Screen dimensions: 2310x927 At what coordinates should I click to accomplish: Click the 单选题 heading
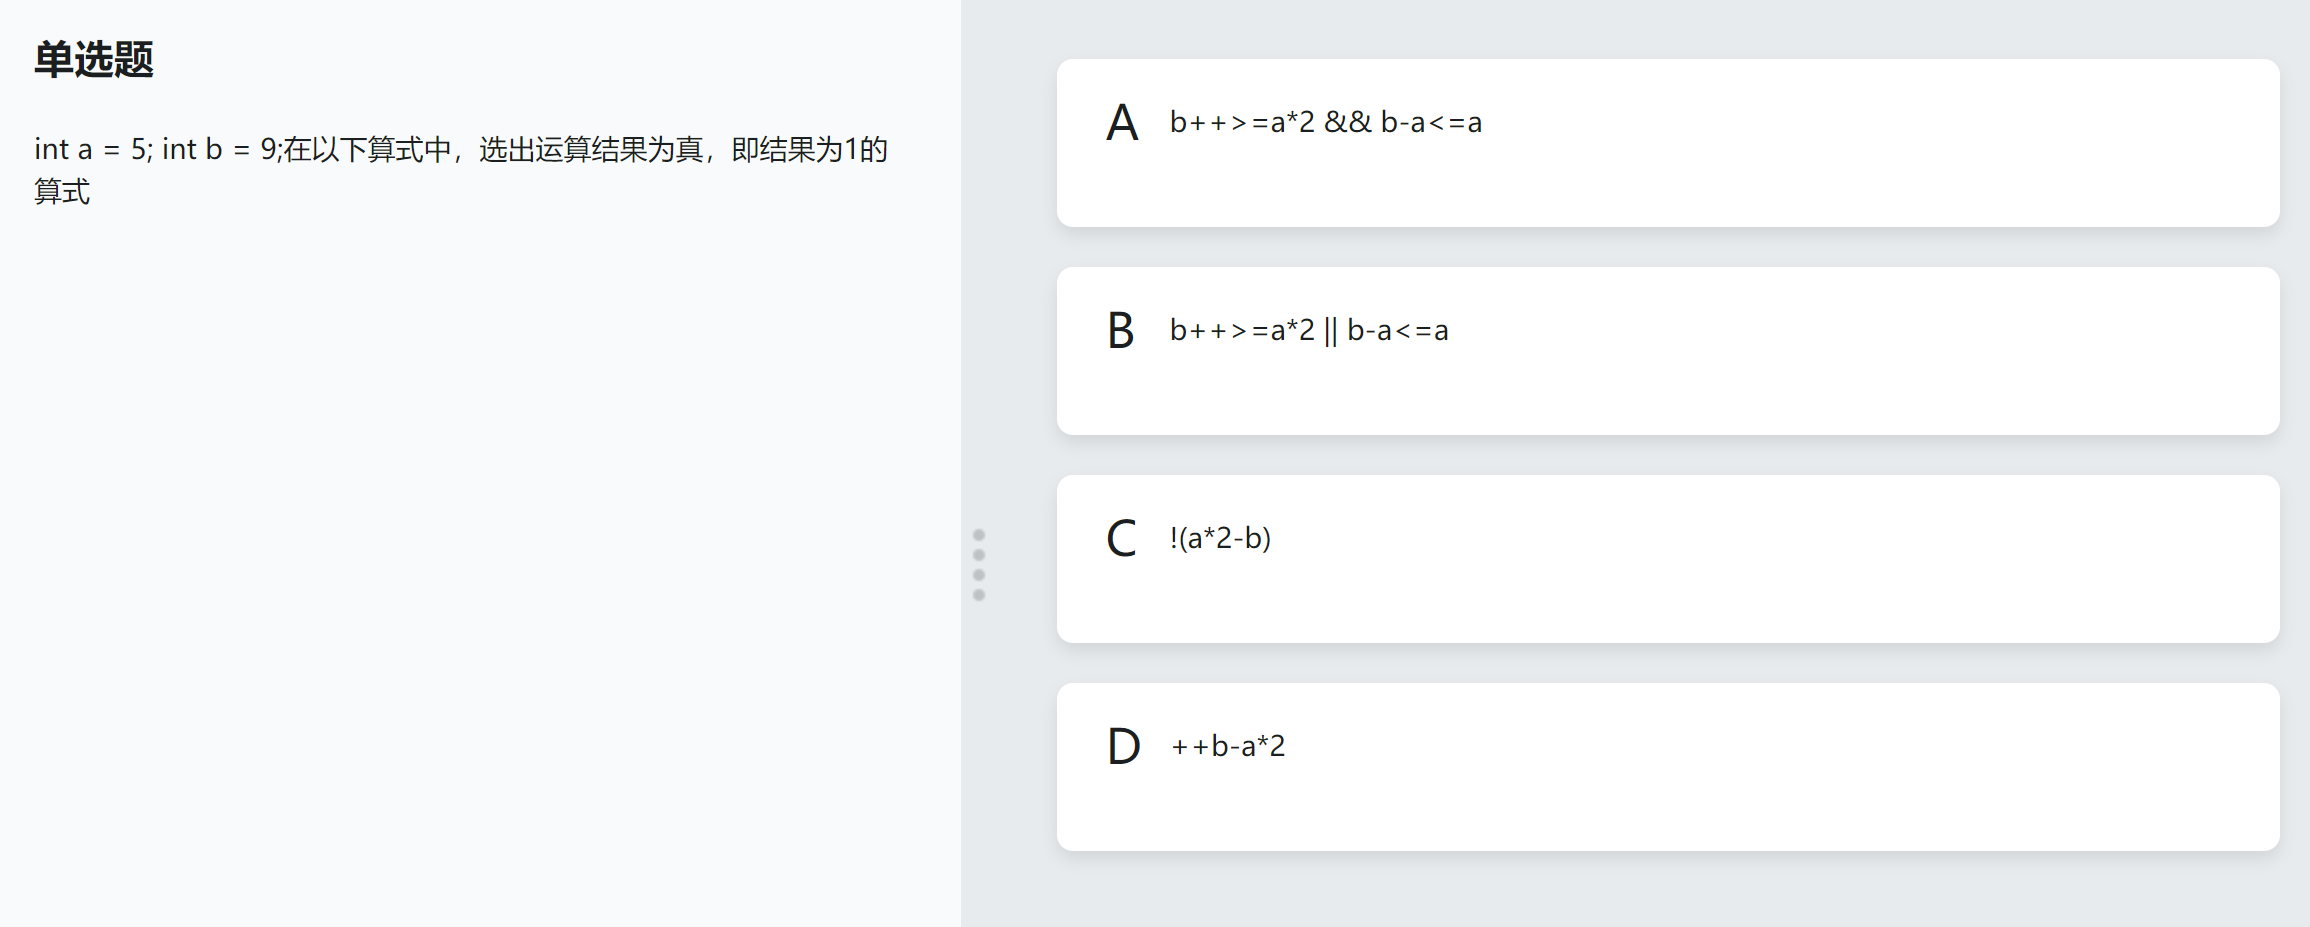tap(94, 59)
